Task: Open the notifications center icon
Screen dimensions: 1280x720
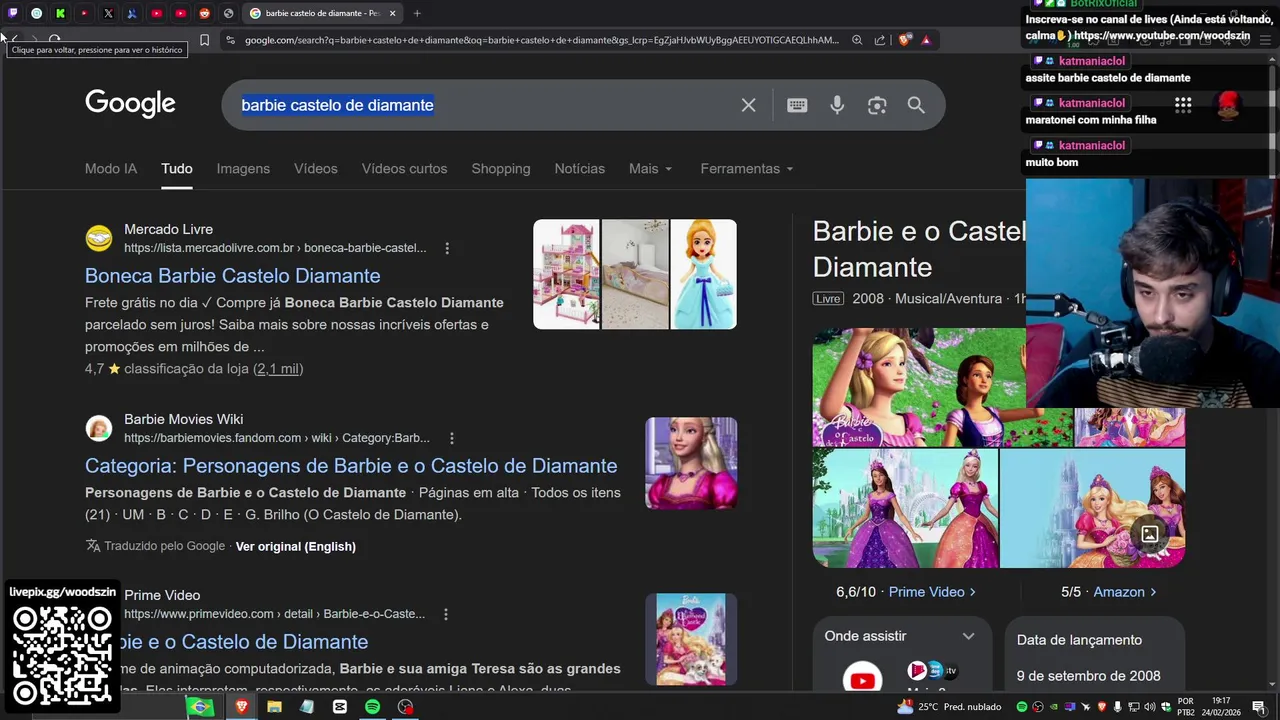Action: click(x=1258, y=707)
